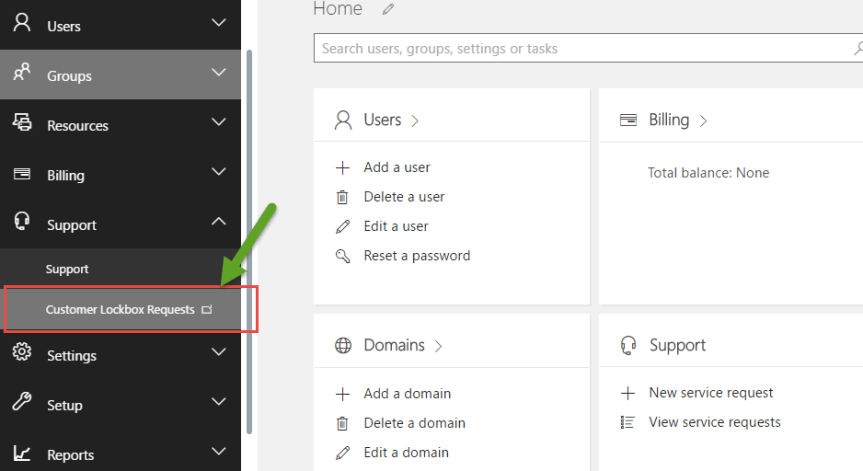Click the pencil edit icon beside Home

[388, 10]
